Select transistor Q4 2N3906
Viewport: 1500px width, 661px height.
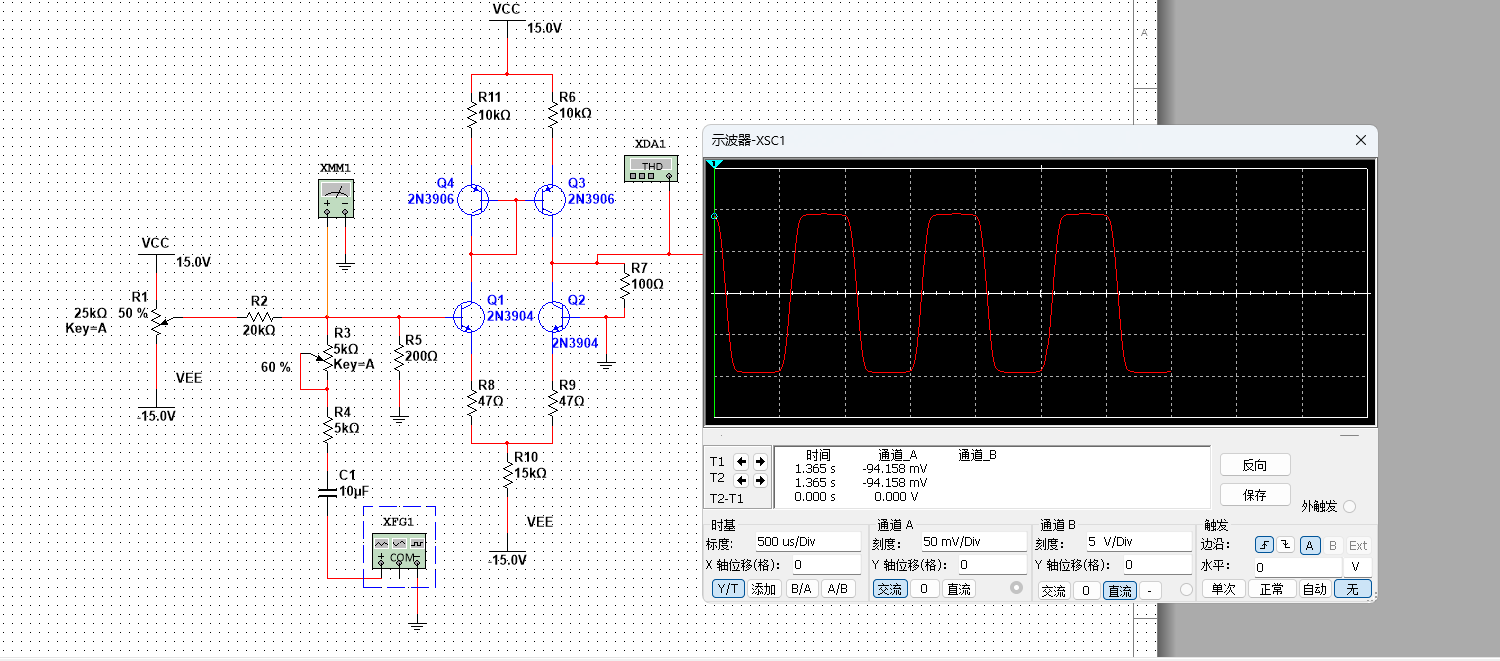472,200
